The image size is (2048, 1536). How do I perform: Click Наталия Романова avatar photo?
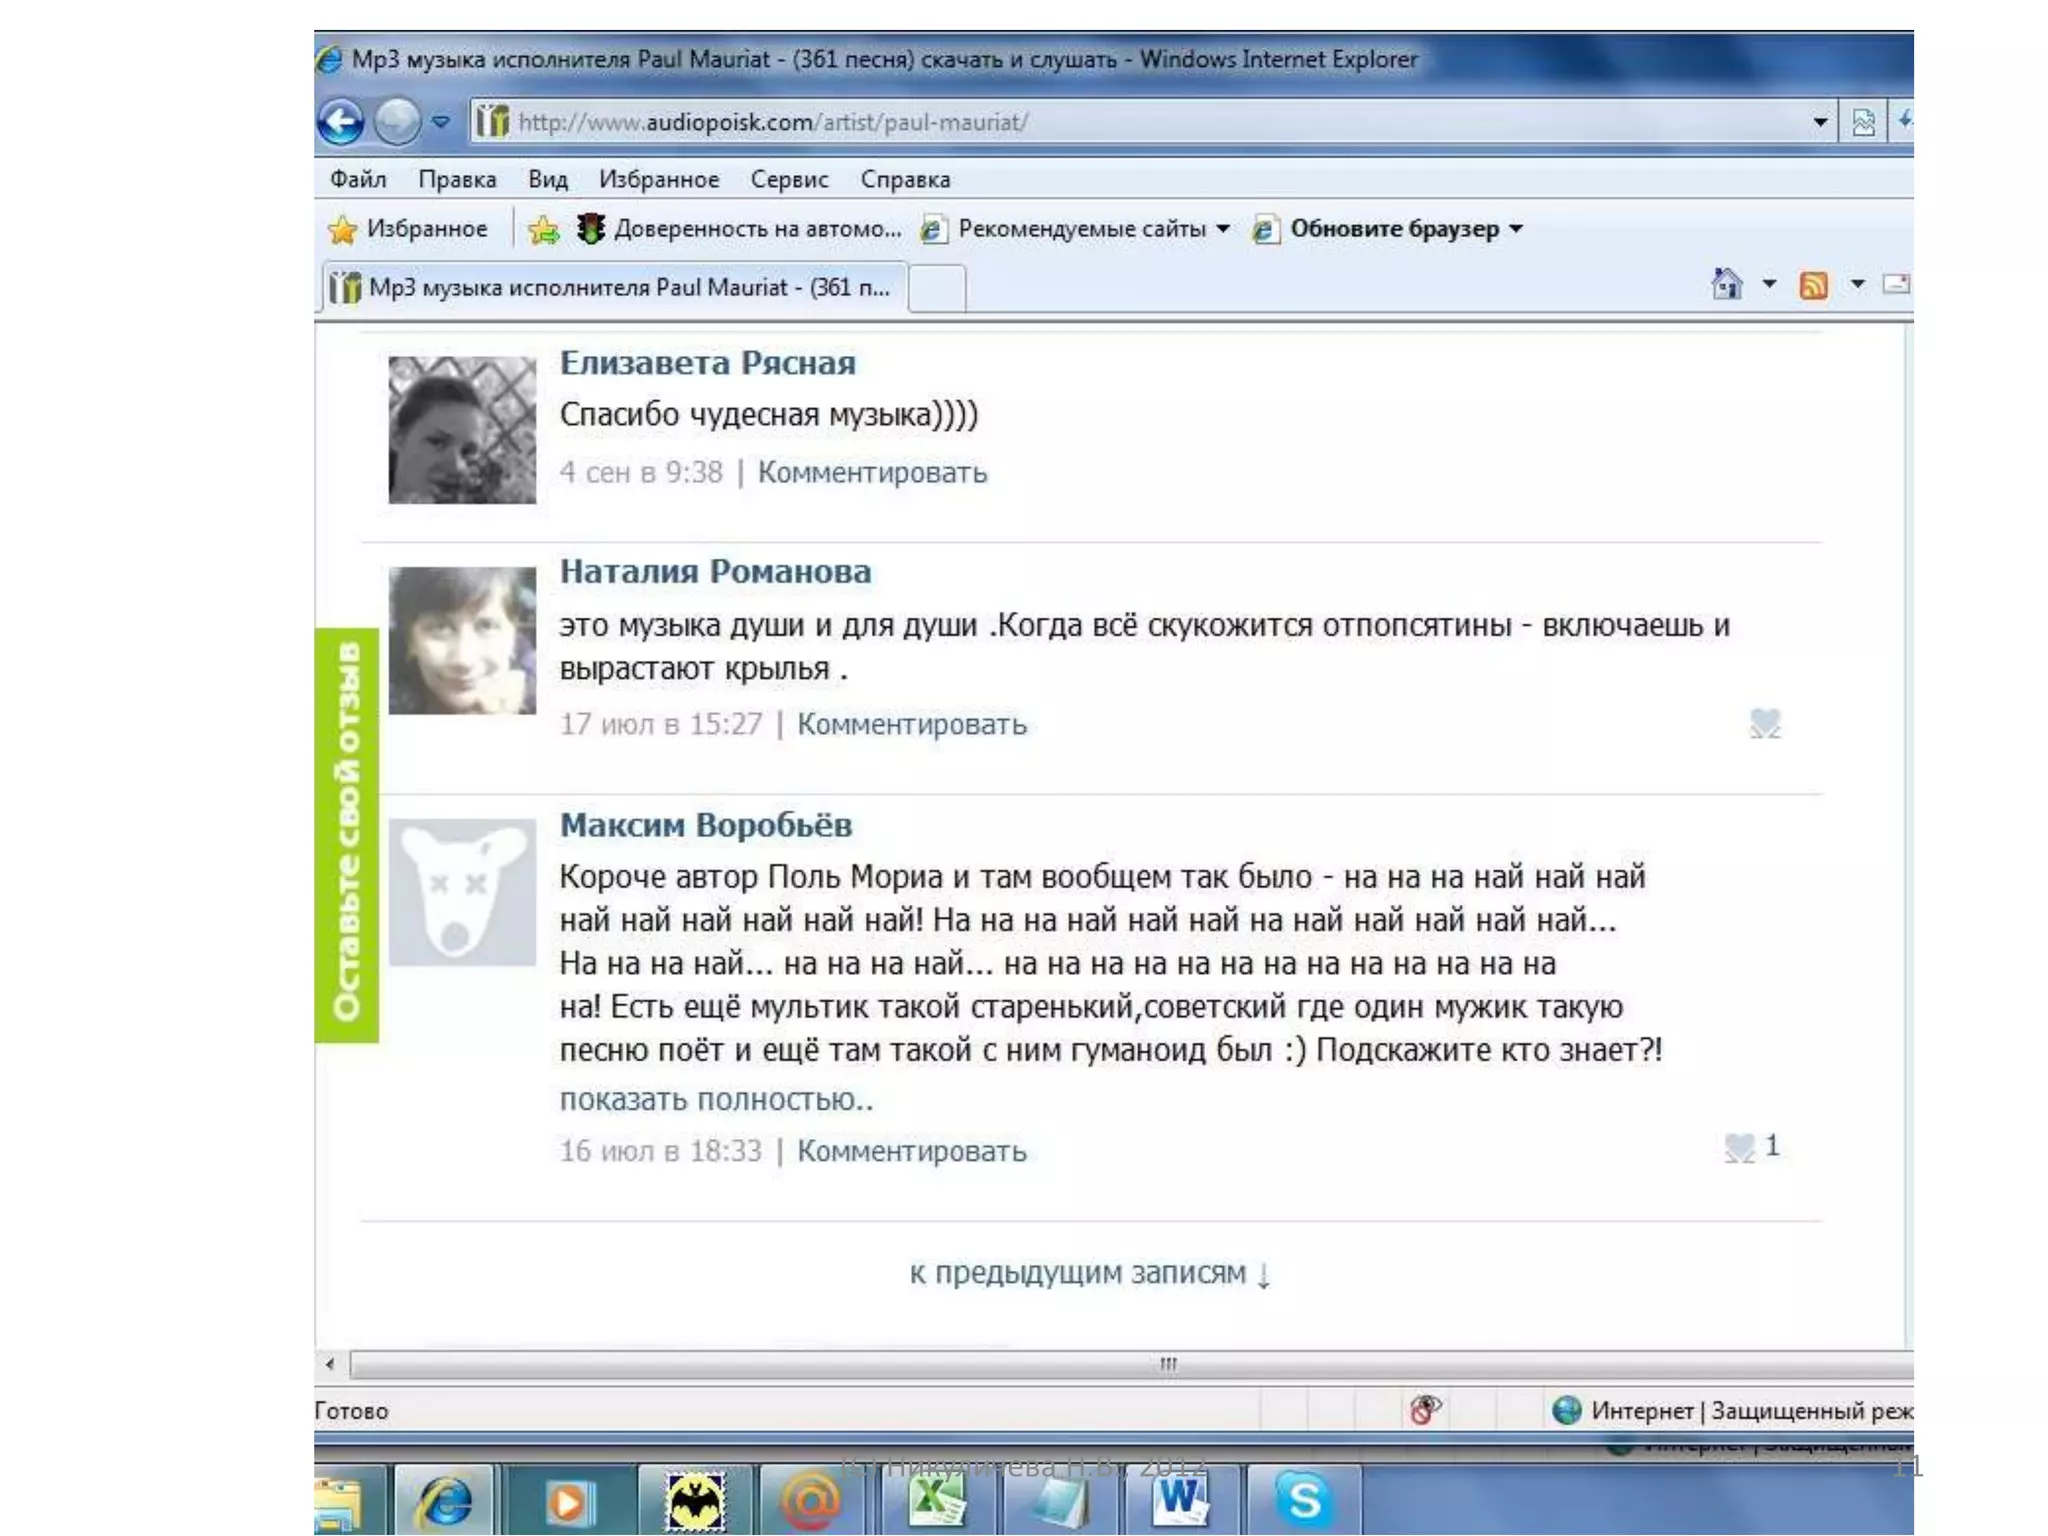coord(462,640)
